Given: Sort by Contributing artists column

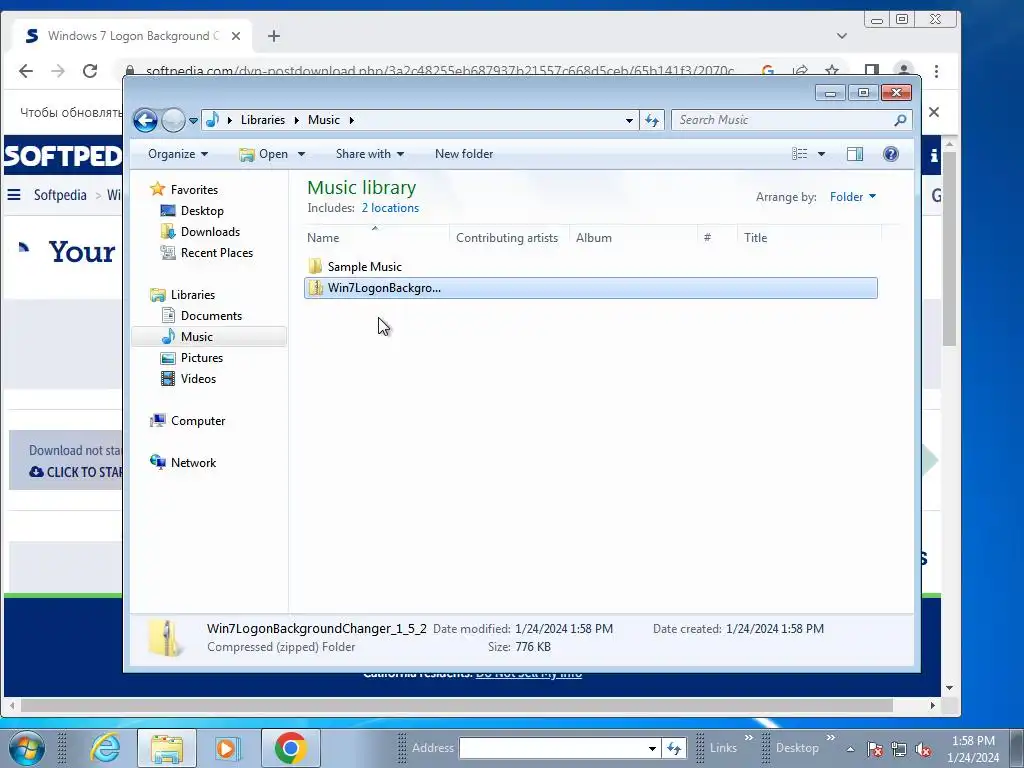Looking at the screenshot, I should tap(509, 238).
